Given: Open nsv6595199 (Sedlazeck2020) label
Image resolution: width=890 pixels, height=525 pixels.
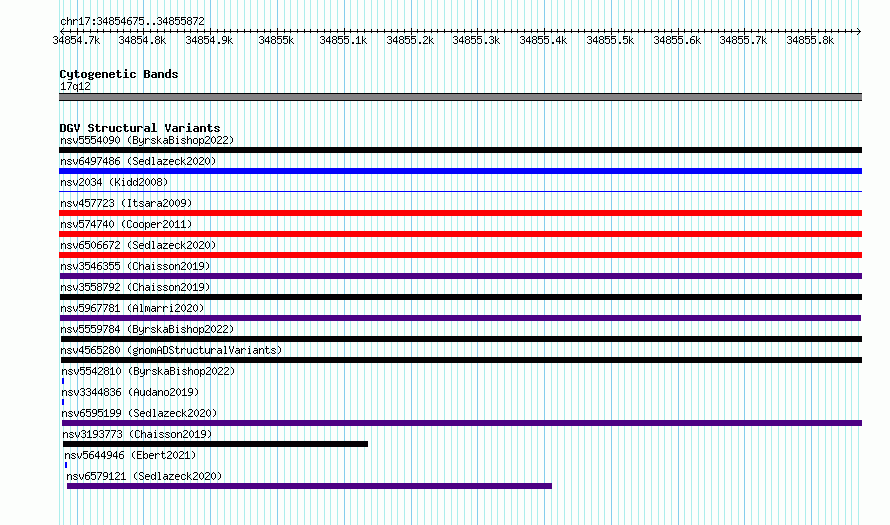Looking at the screenshot, I should [x=140, y=413].
